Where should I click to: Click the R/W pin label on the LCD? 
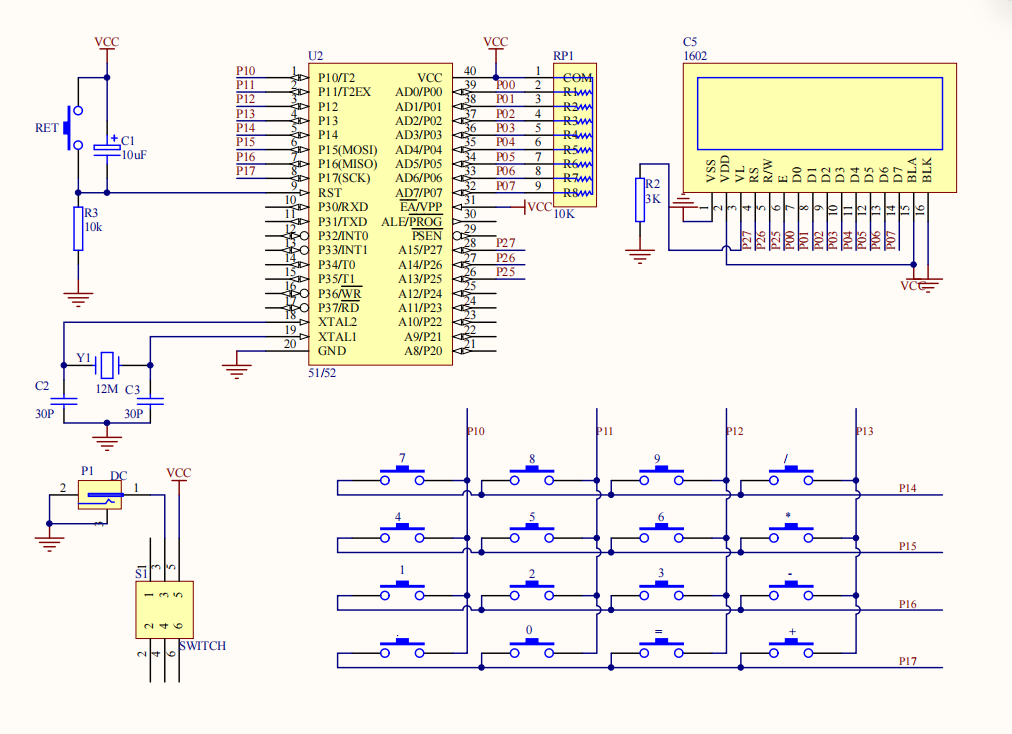pyautogui.click(x=767, y=171)
